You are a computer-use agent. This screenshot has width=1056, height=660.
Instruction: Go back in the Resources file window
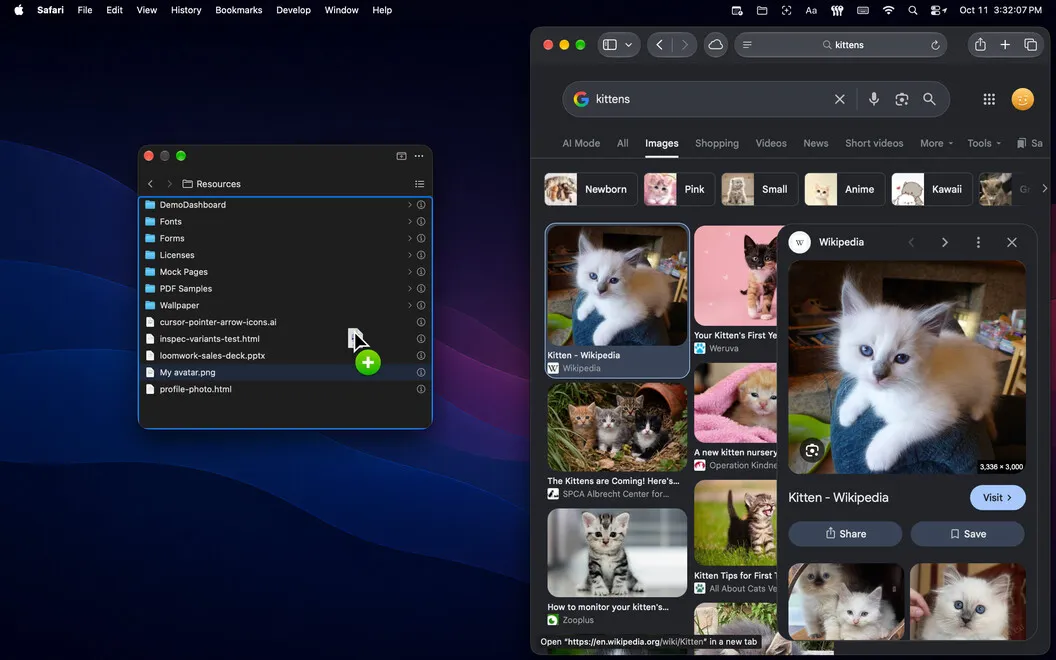coord(150,184)
